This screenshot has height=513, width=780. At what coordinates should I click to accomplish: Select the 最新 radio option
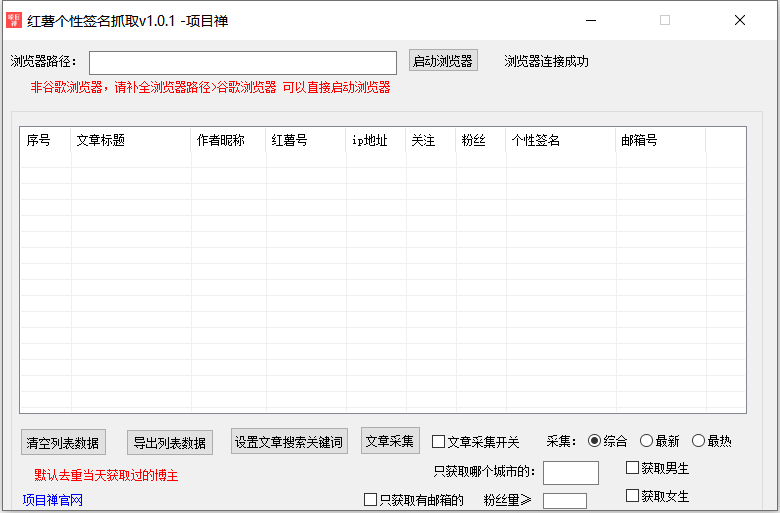(647, 441)
